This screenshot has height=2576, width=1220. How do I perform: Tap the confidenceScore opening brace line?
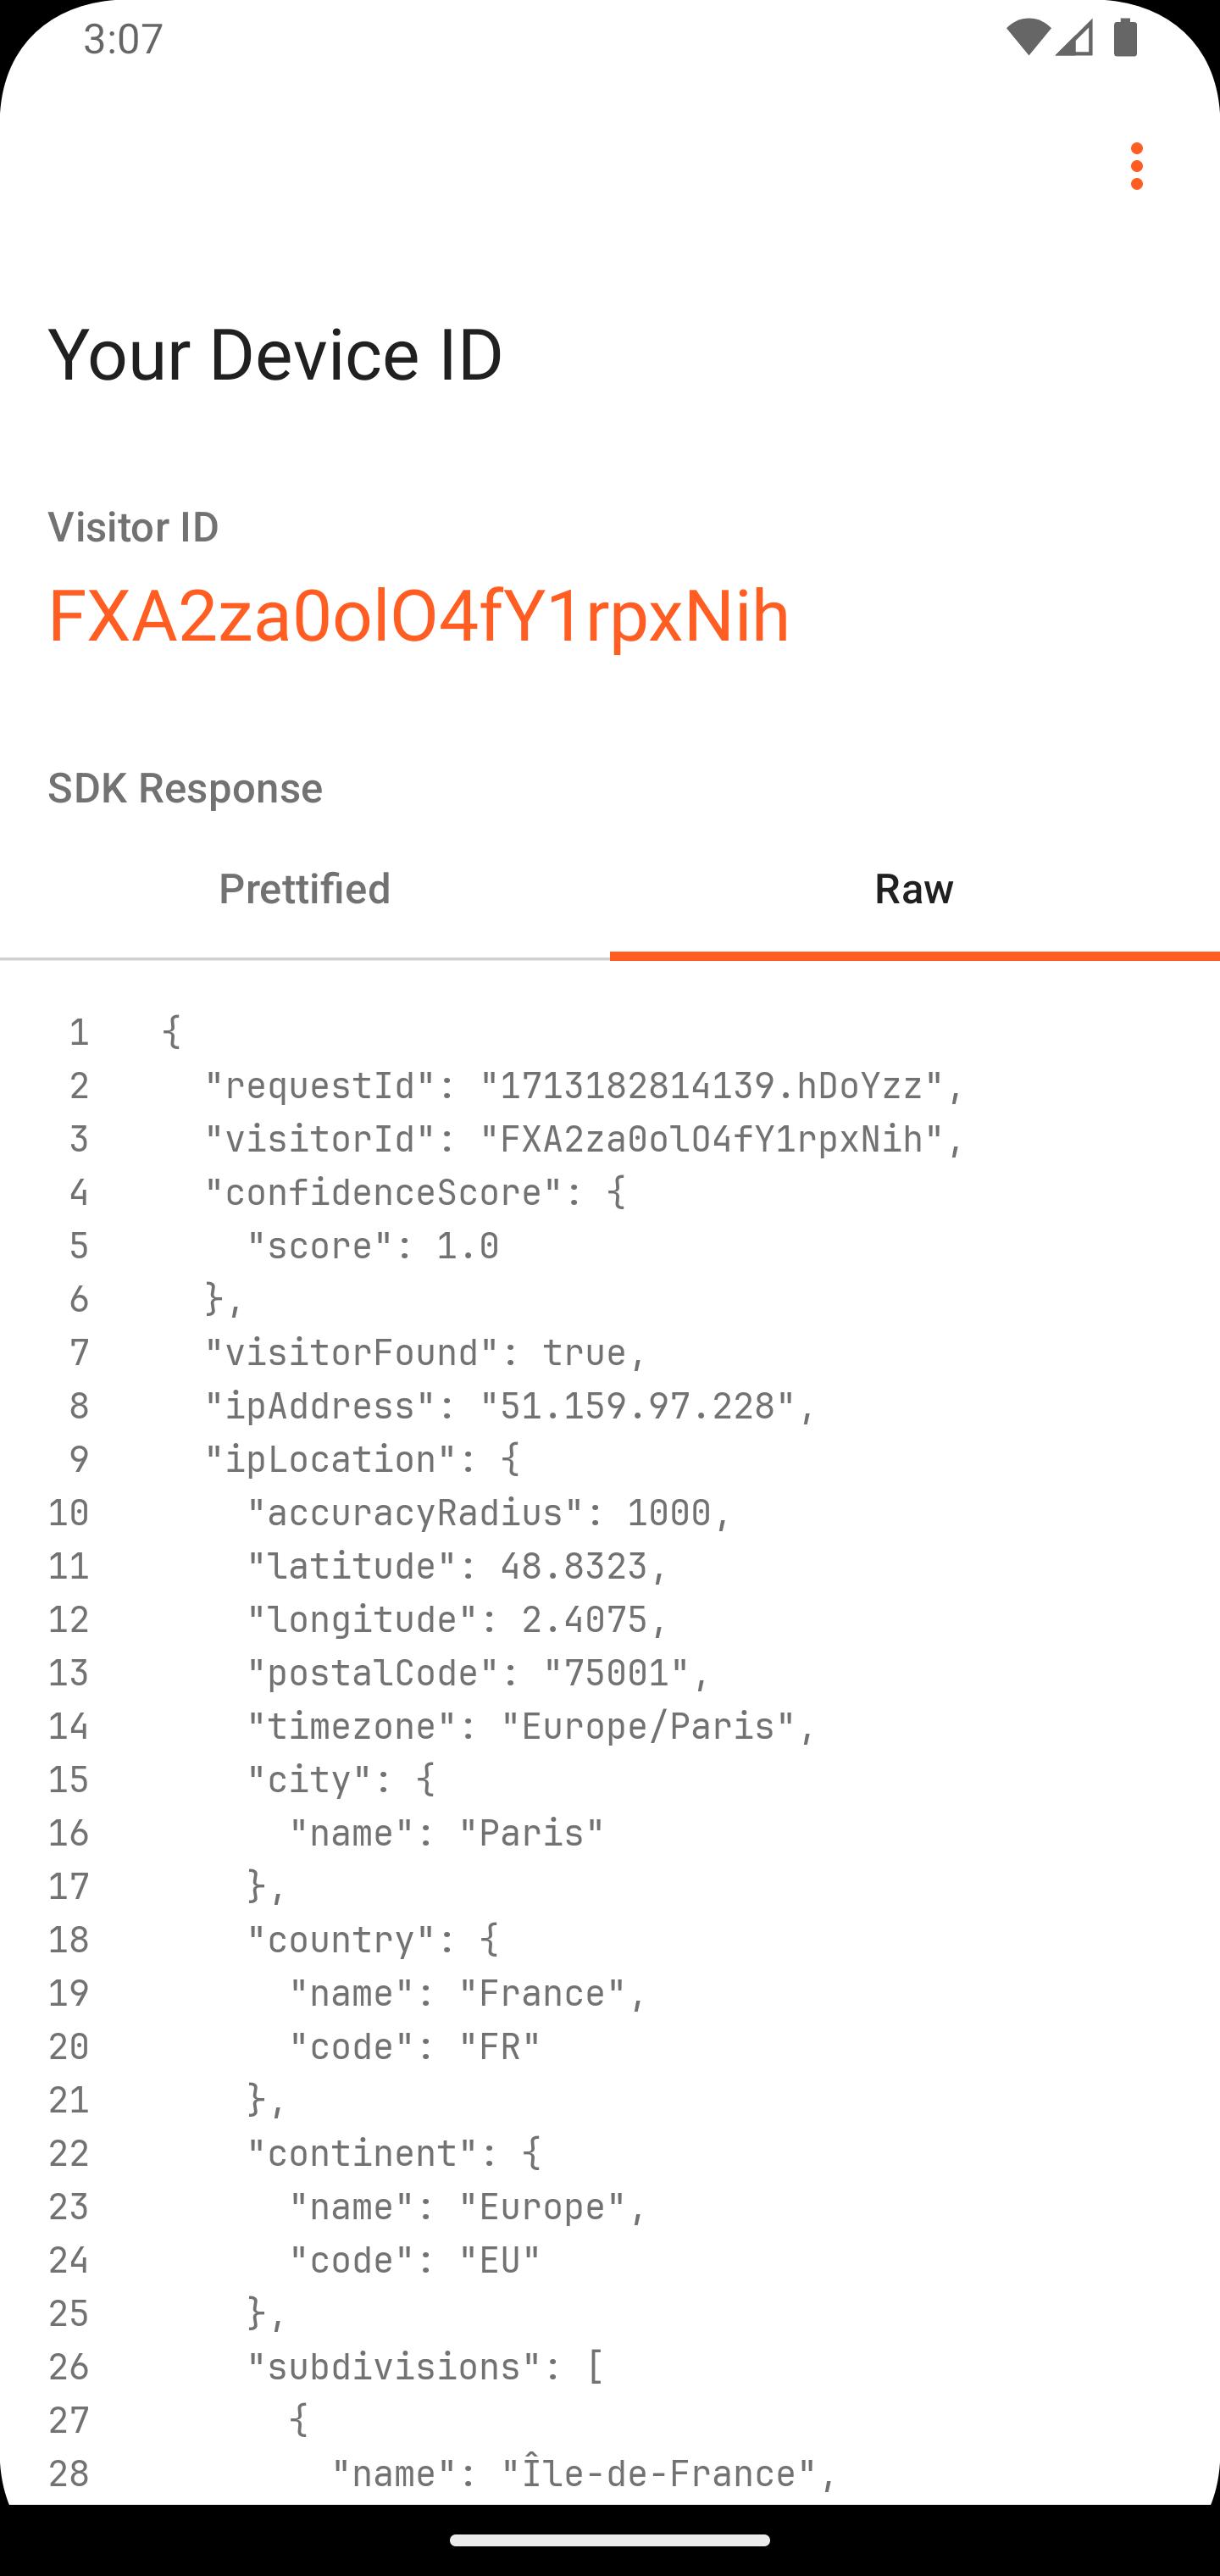coord(416,1192)
